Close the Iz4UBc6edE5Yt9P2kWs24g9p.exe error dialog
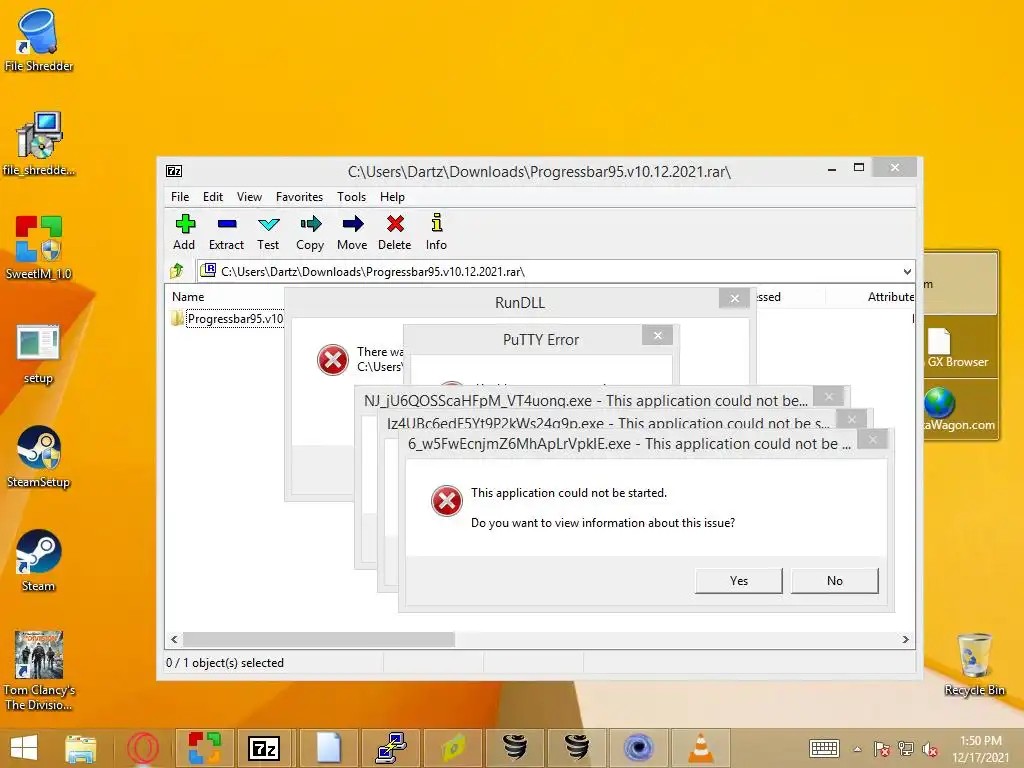 [851, 419]
